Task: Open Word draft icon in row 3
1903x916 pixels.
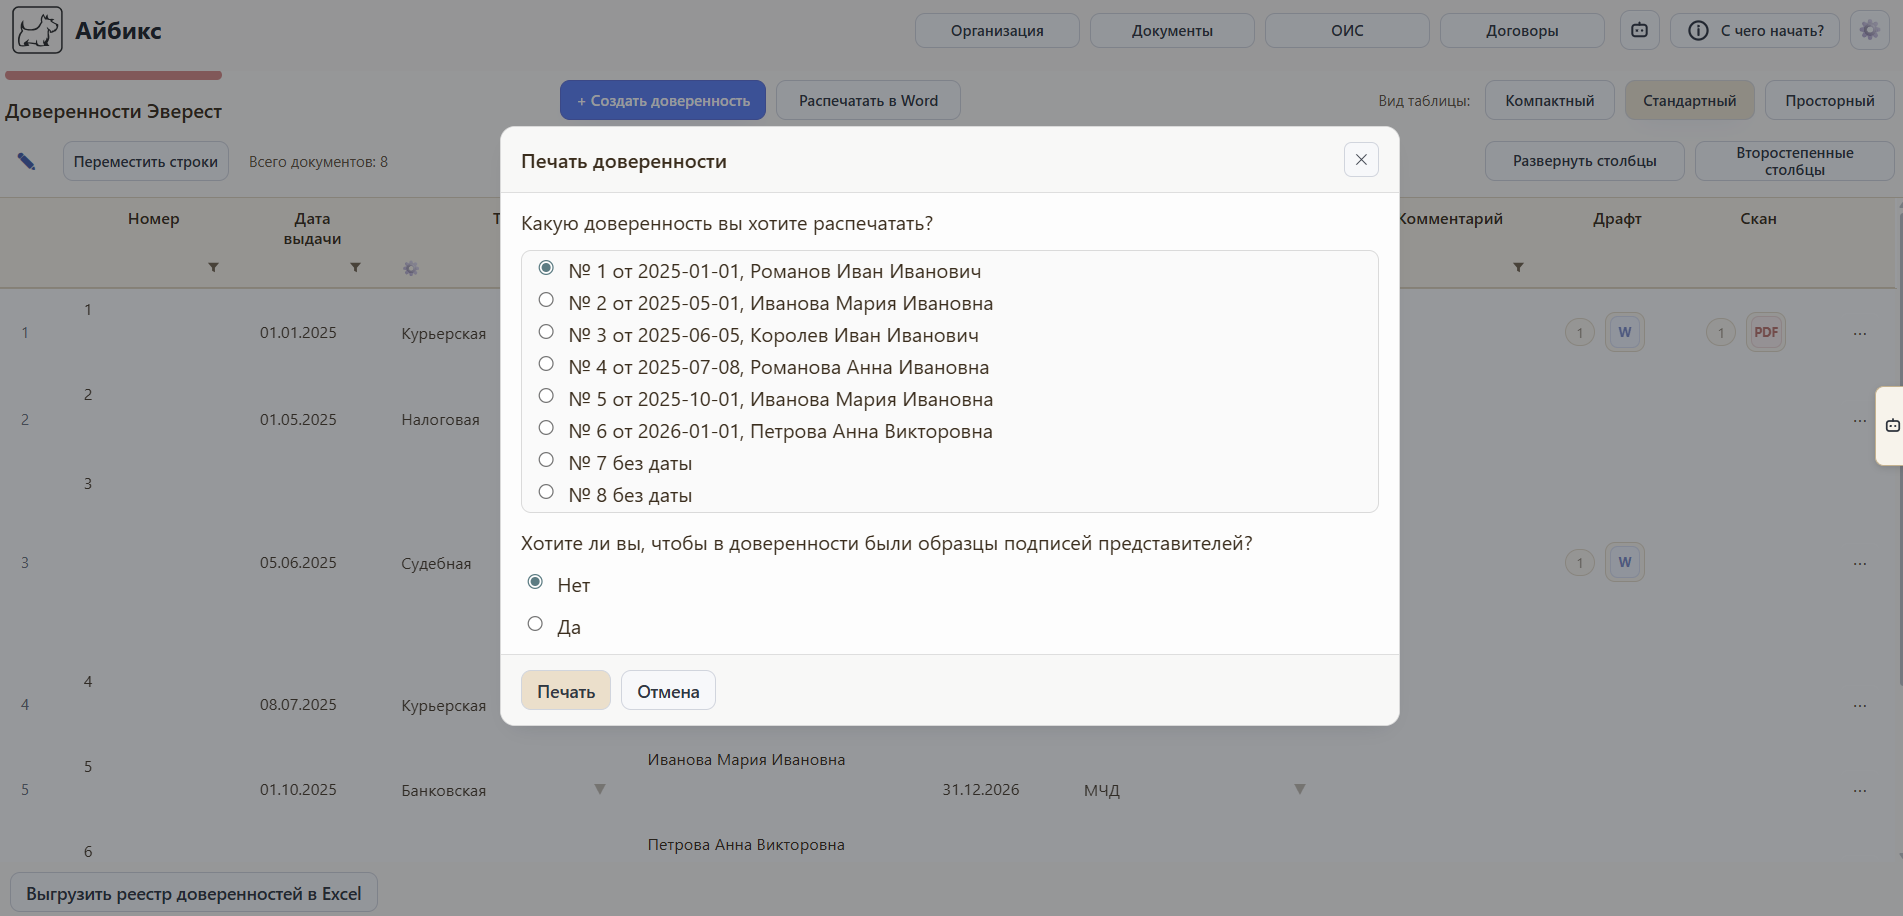Action: (x=1624, y=562)
